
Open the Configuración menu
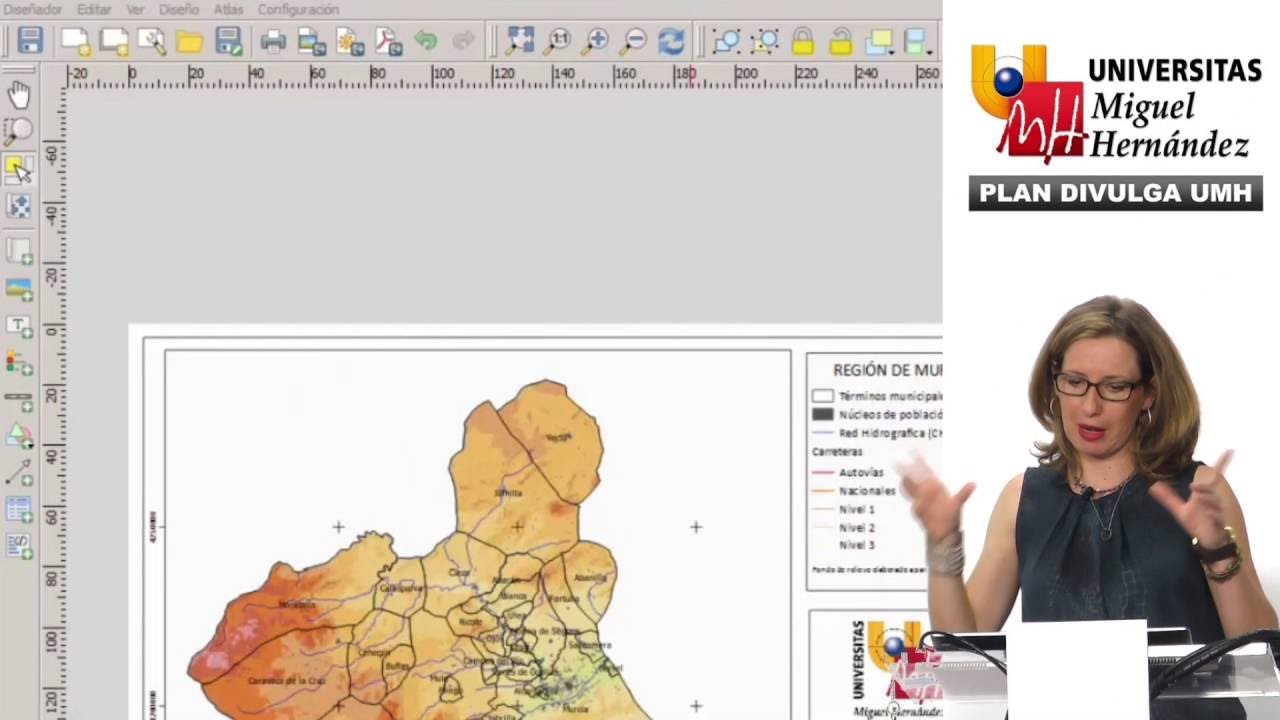pos(298,9)
